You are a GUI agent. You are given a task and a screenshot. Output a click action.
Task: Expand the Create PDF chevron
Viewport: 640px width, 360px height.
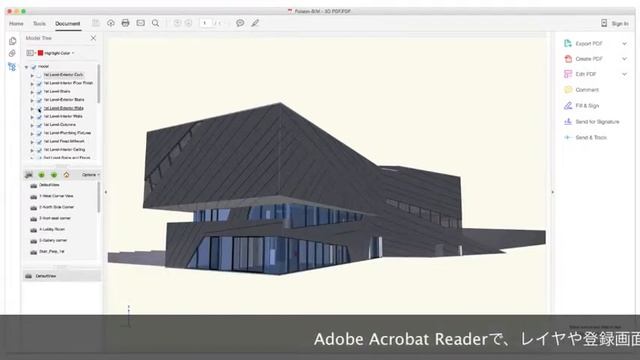tap(624, 59)
